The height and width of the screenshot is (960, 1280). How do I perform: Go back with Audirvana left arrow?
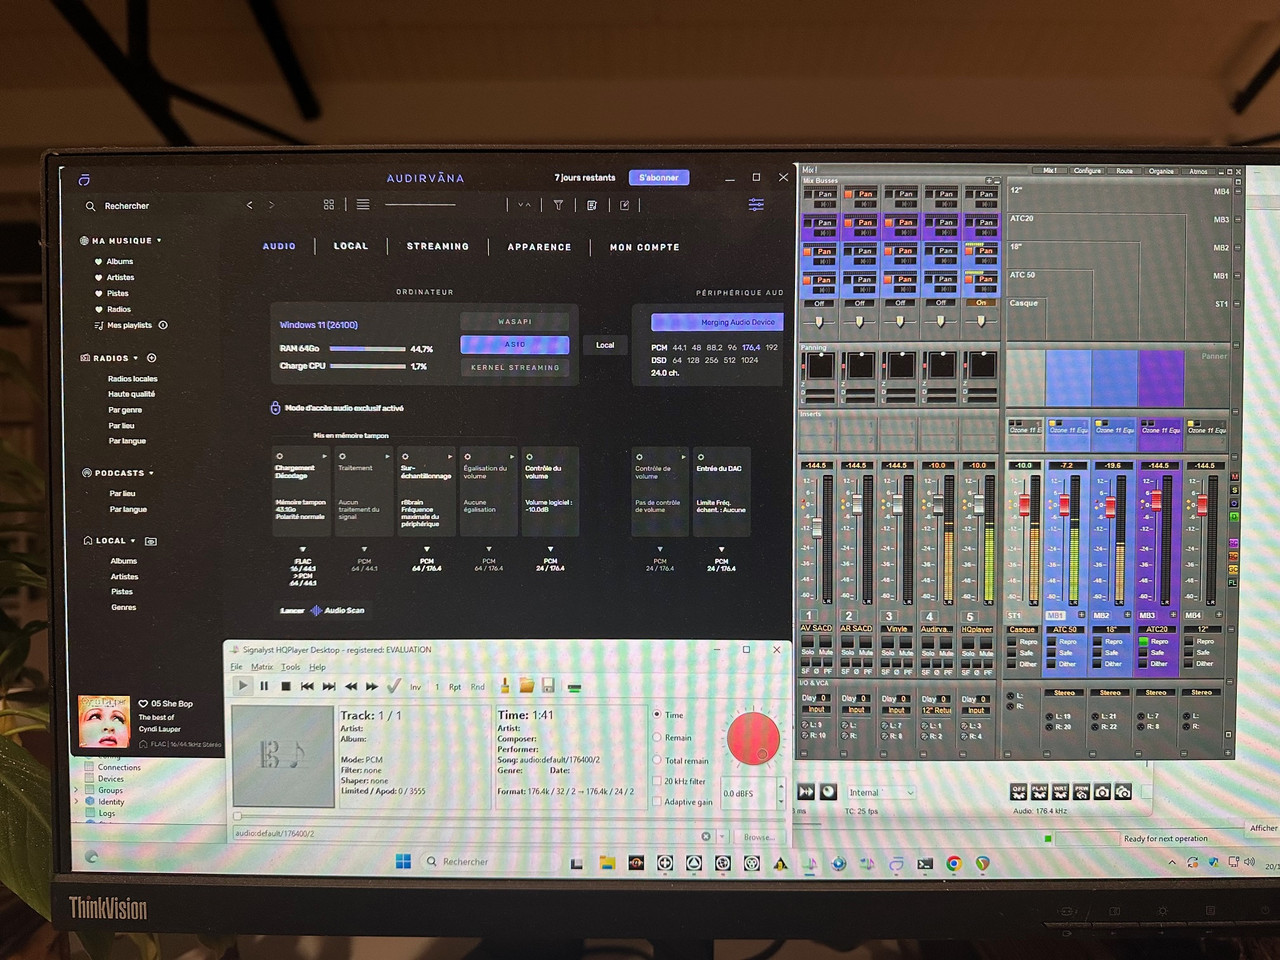(x=249, y=205)
